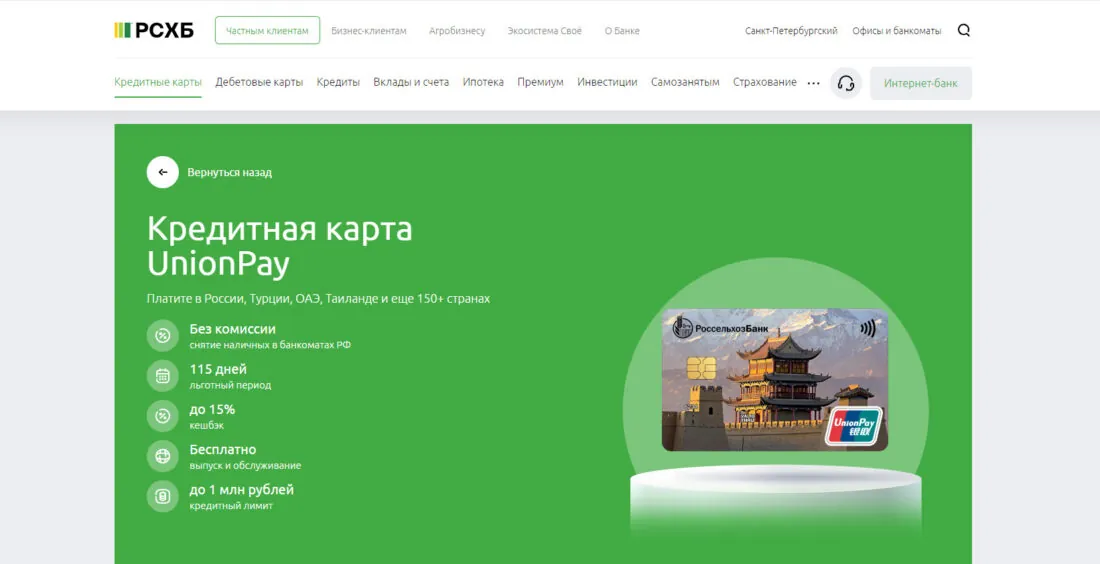Open Агробизнесу section

[457, 31]
